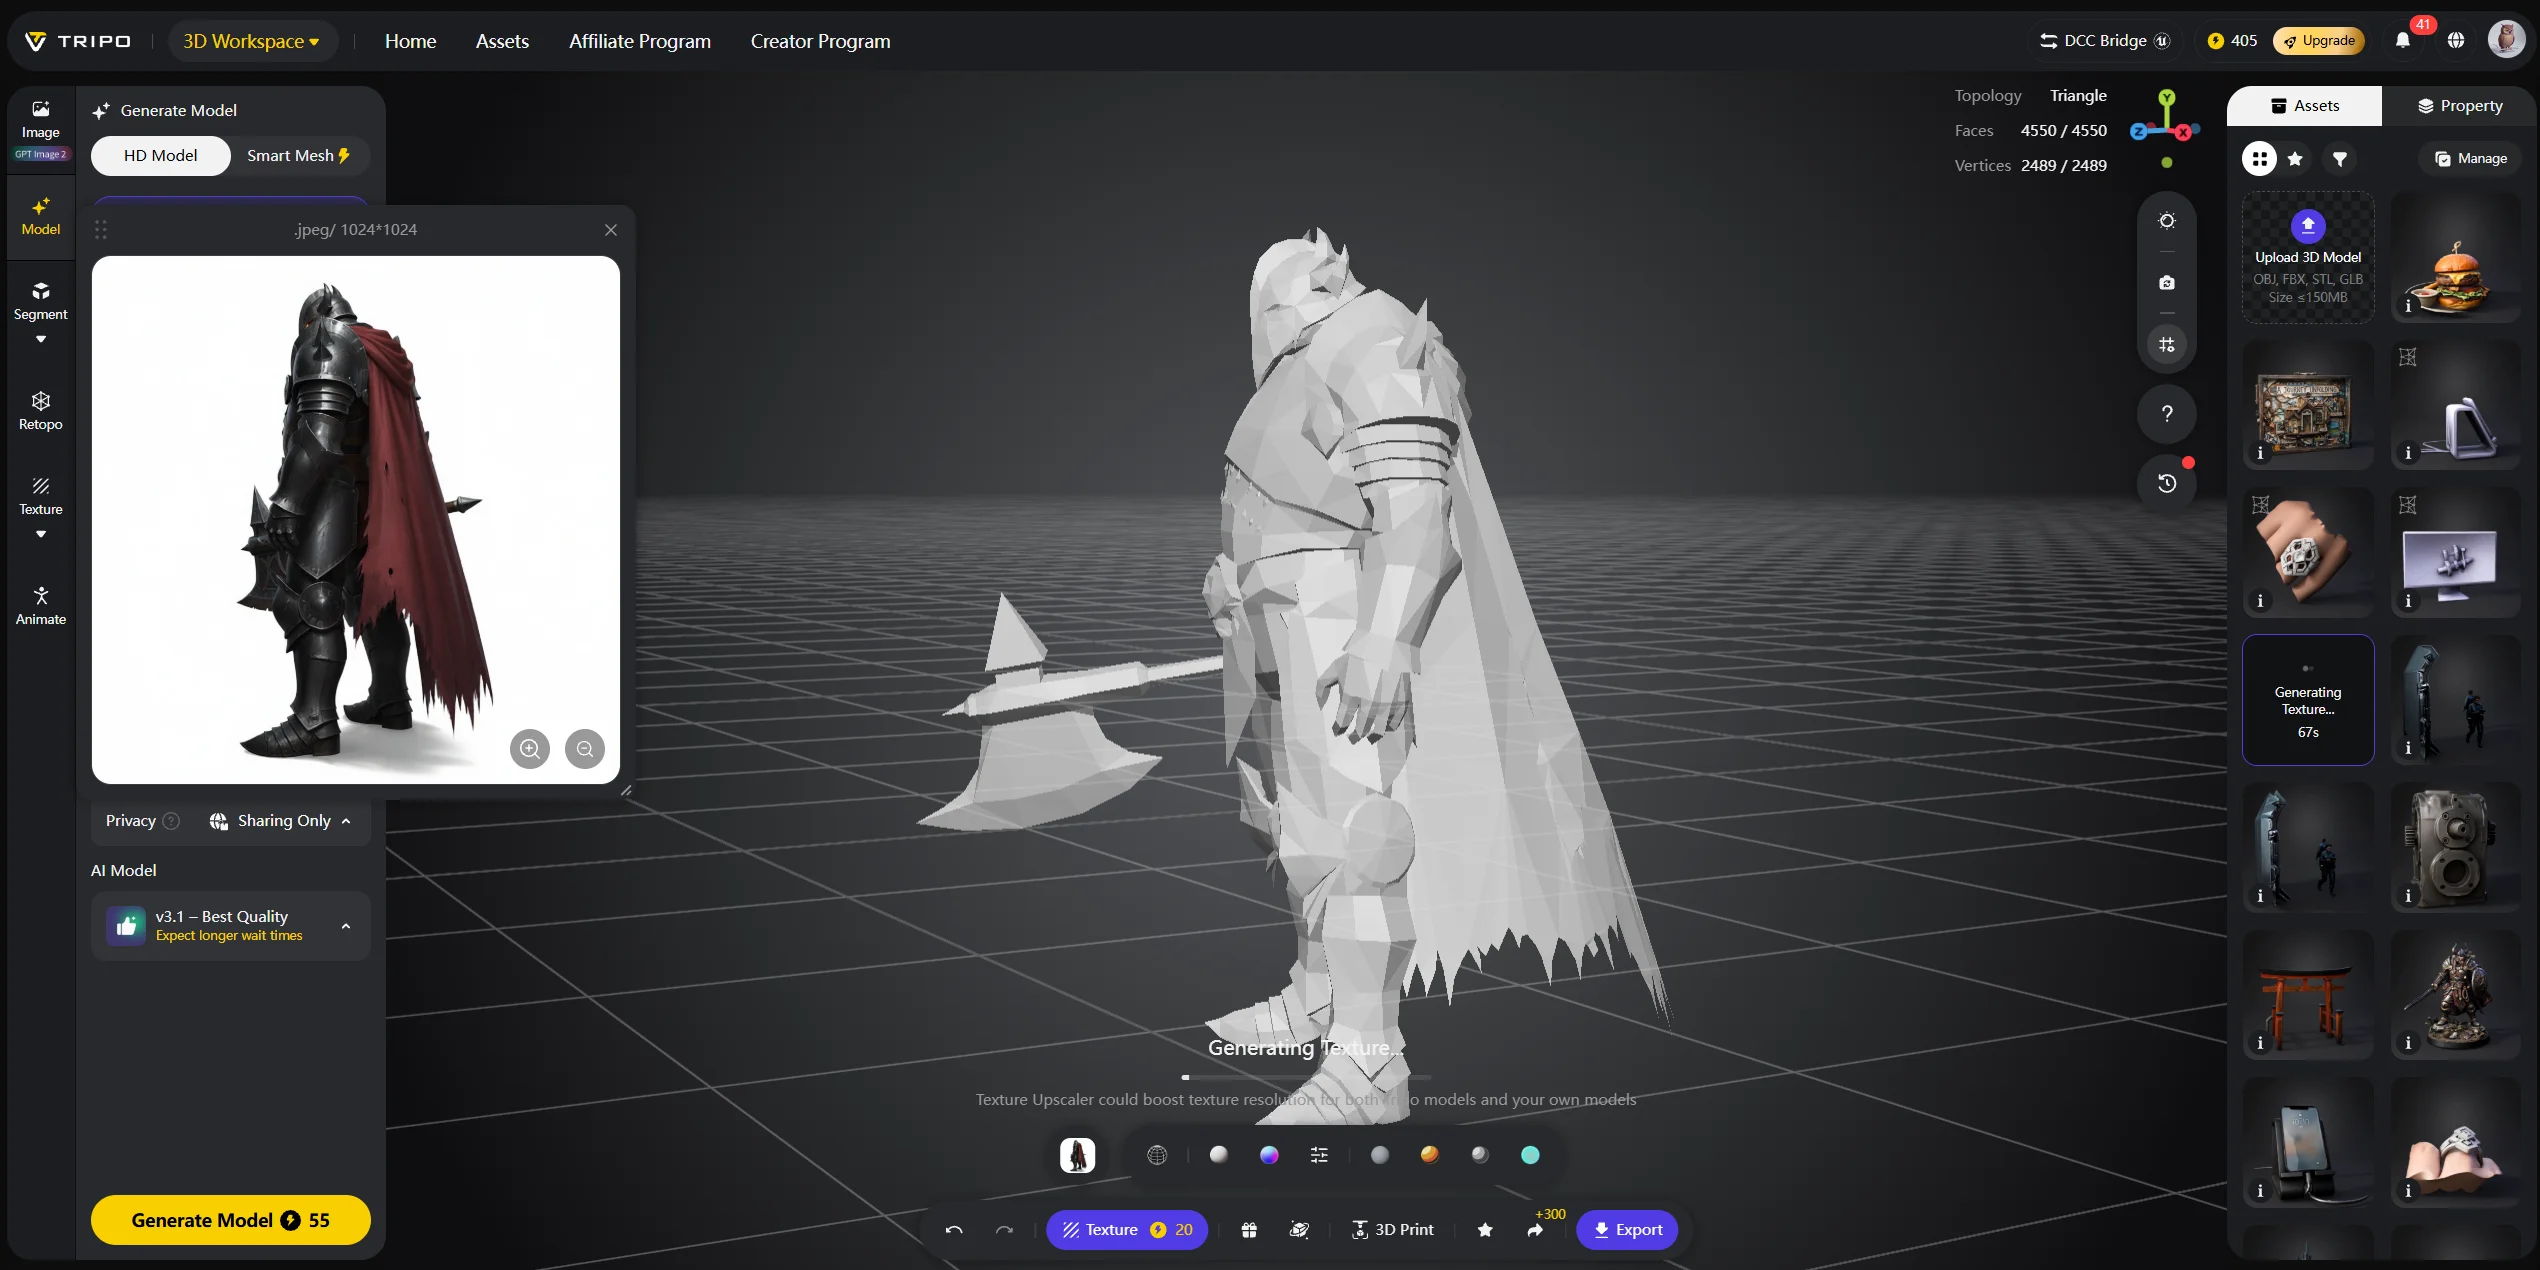2540x1270 pixels.
Task: Expand the Segment tool submenu arrow
Action: (40, 339)
